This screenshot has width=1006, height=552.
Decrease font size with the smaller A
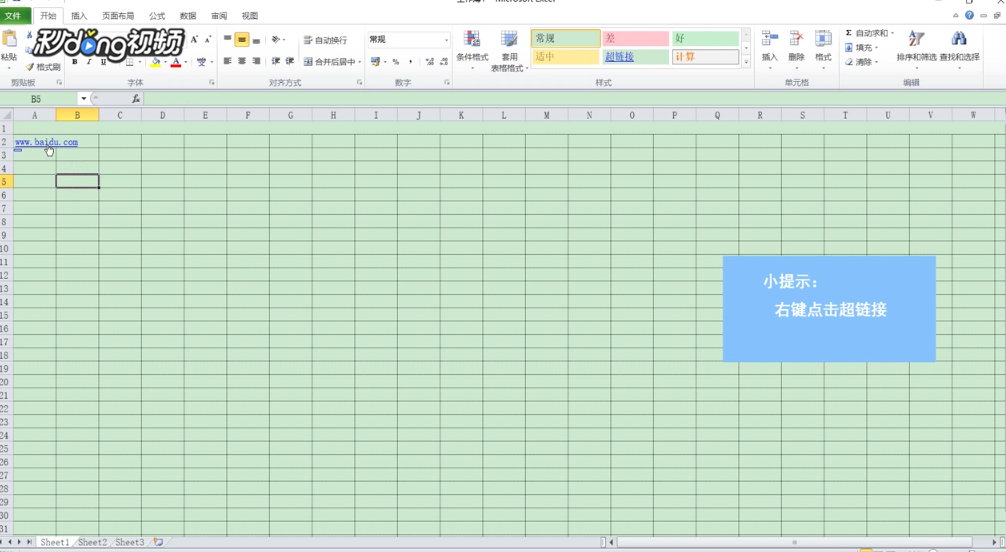207,40
